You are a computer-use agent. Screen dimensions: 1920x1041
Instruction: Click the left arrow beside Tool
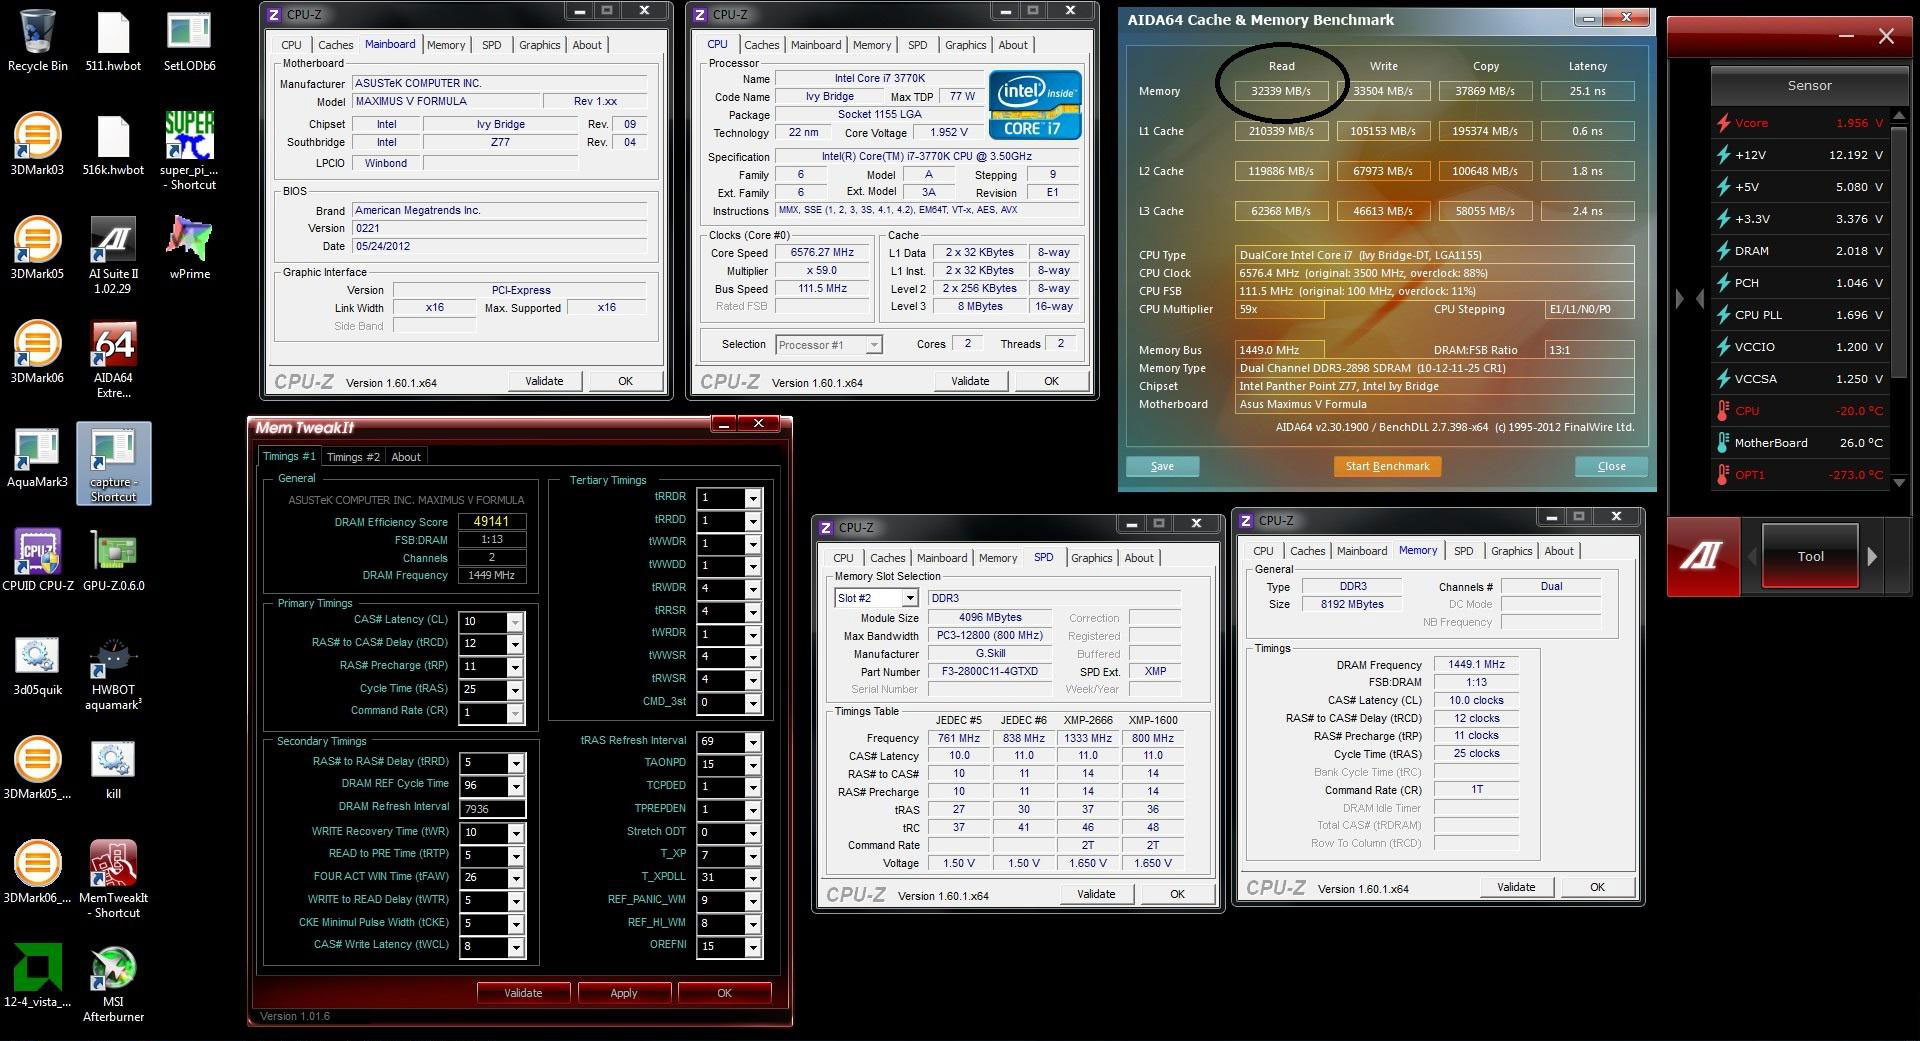click(1751, 556)
